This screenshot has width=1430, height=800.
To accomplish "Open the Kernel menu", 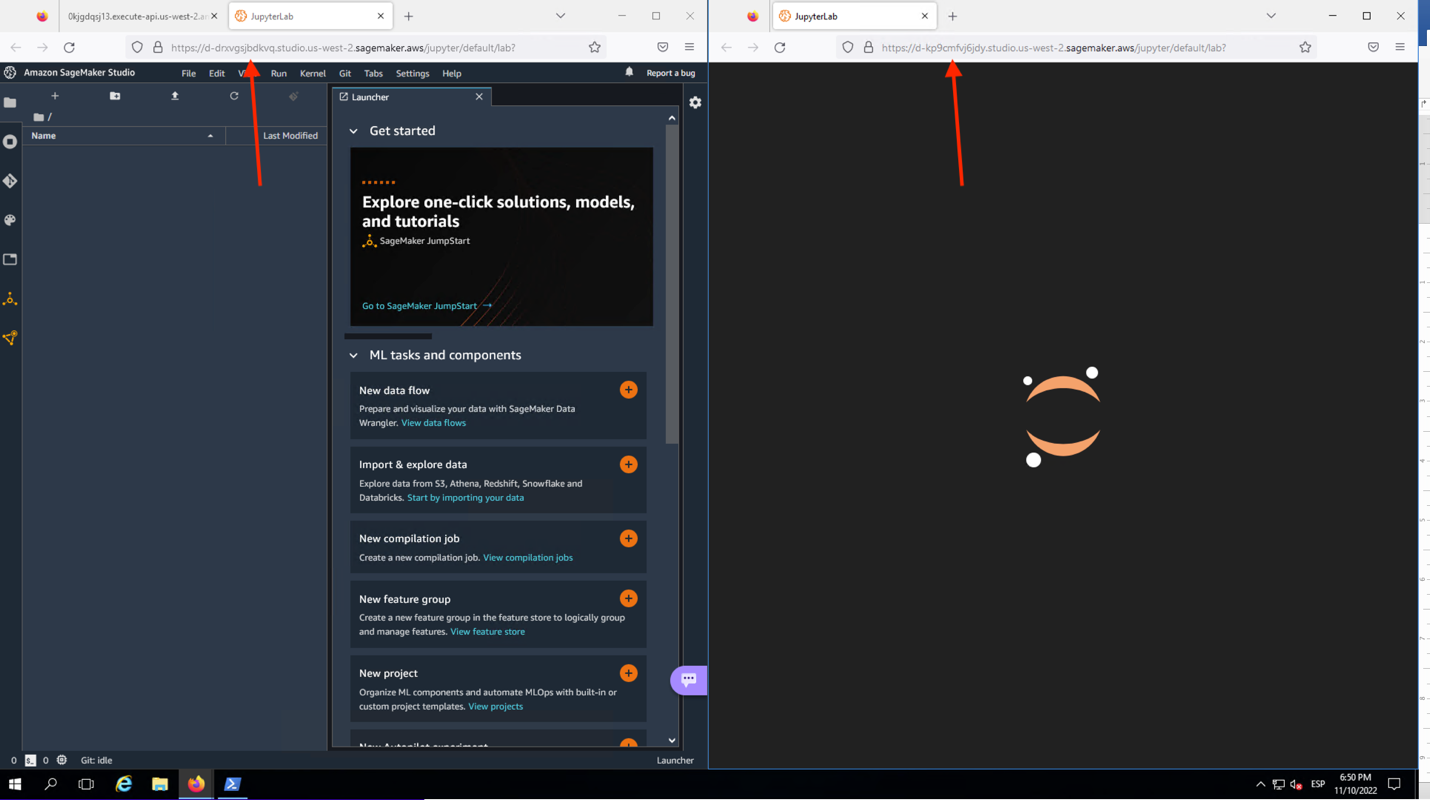I will pos(313,73).
